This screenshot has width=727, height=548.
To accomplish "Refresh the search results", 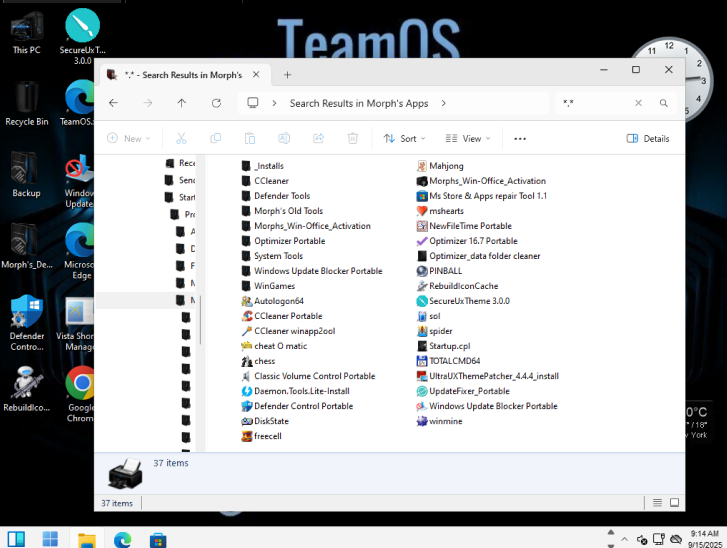I will 217,103.
